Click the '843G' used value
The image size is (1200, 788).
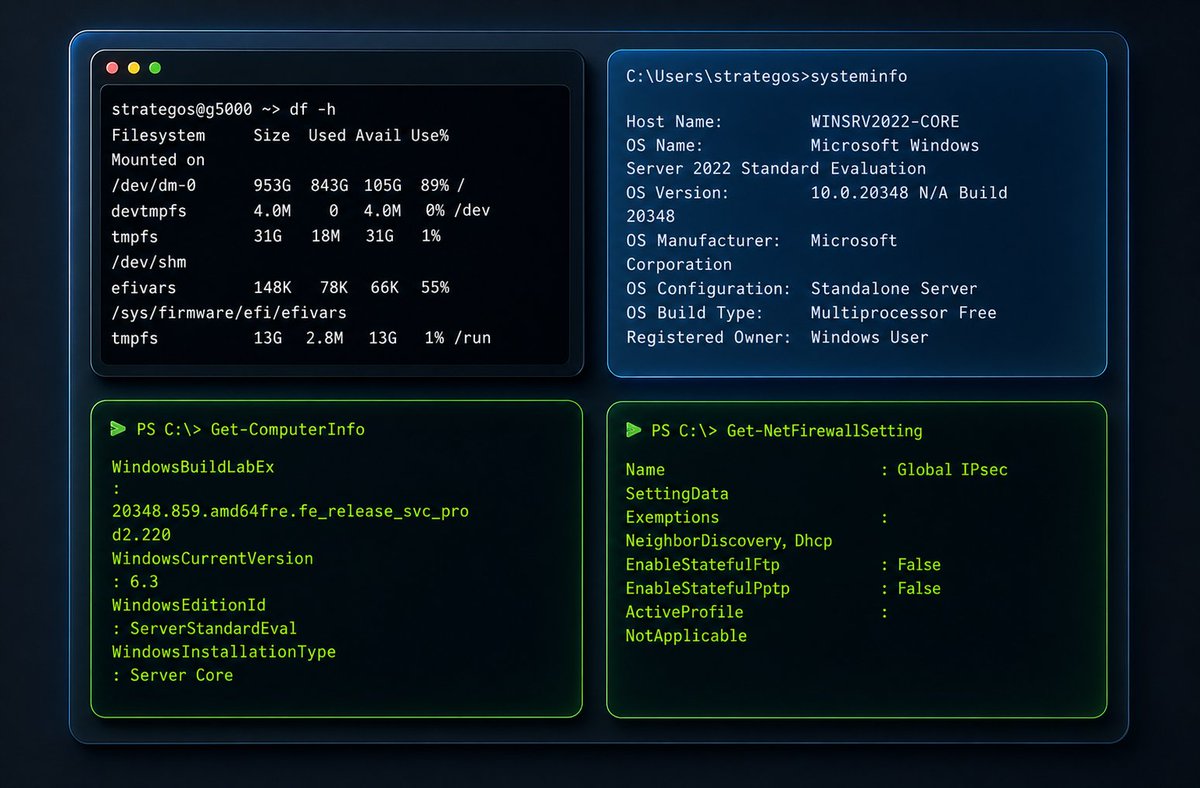pyautogui.click(x=327, y=187)
